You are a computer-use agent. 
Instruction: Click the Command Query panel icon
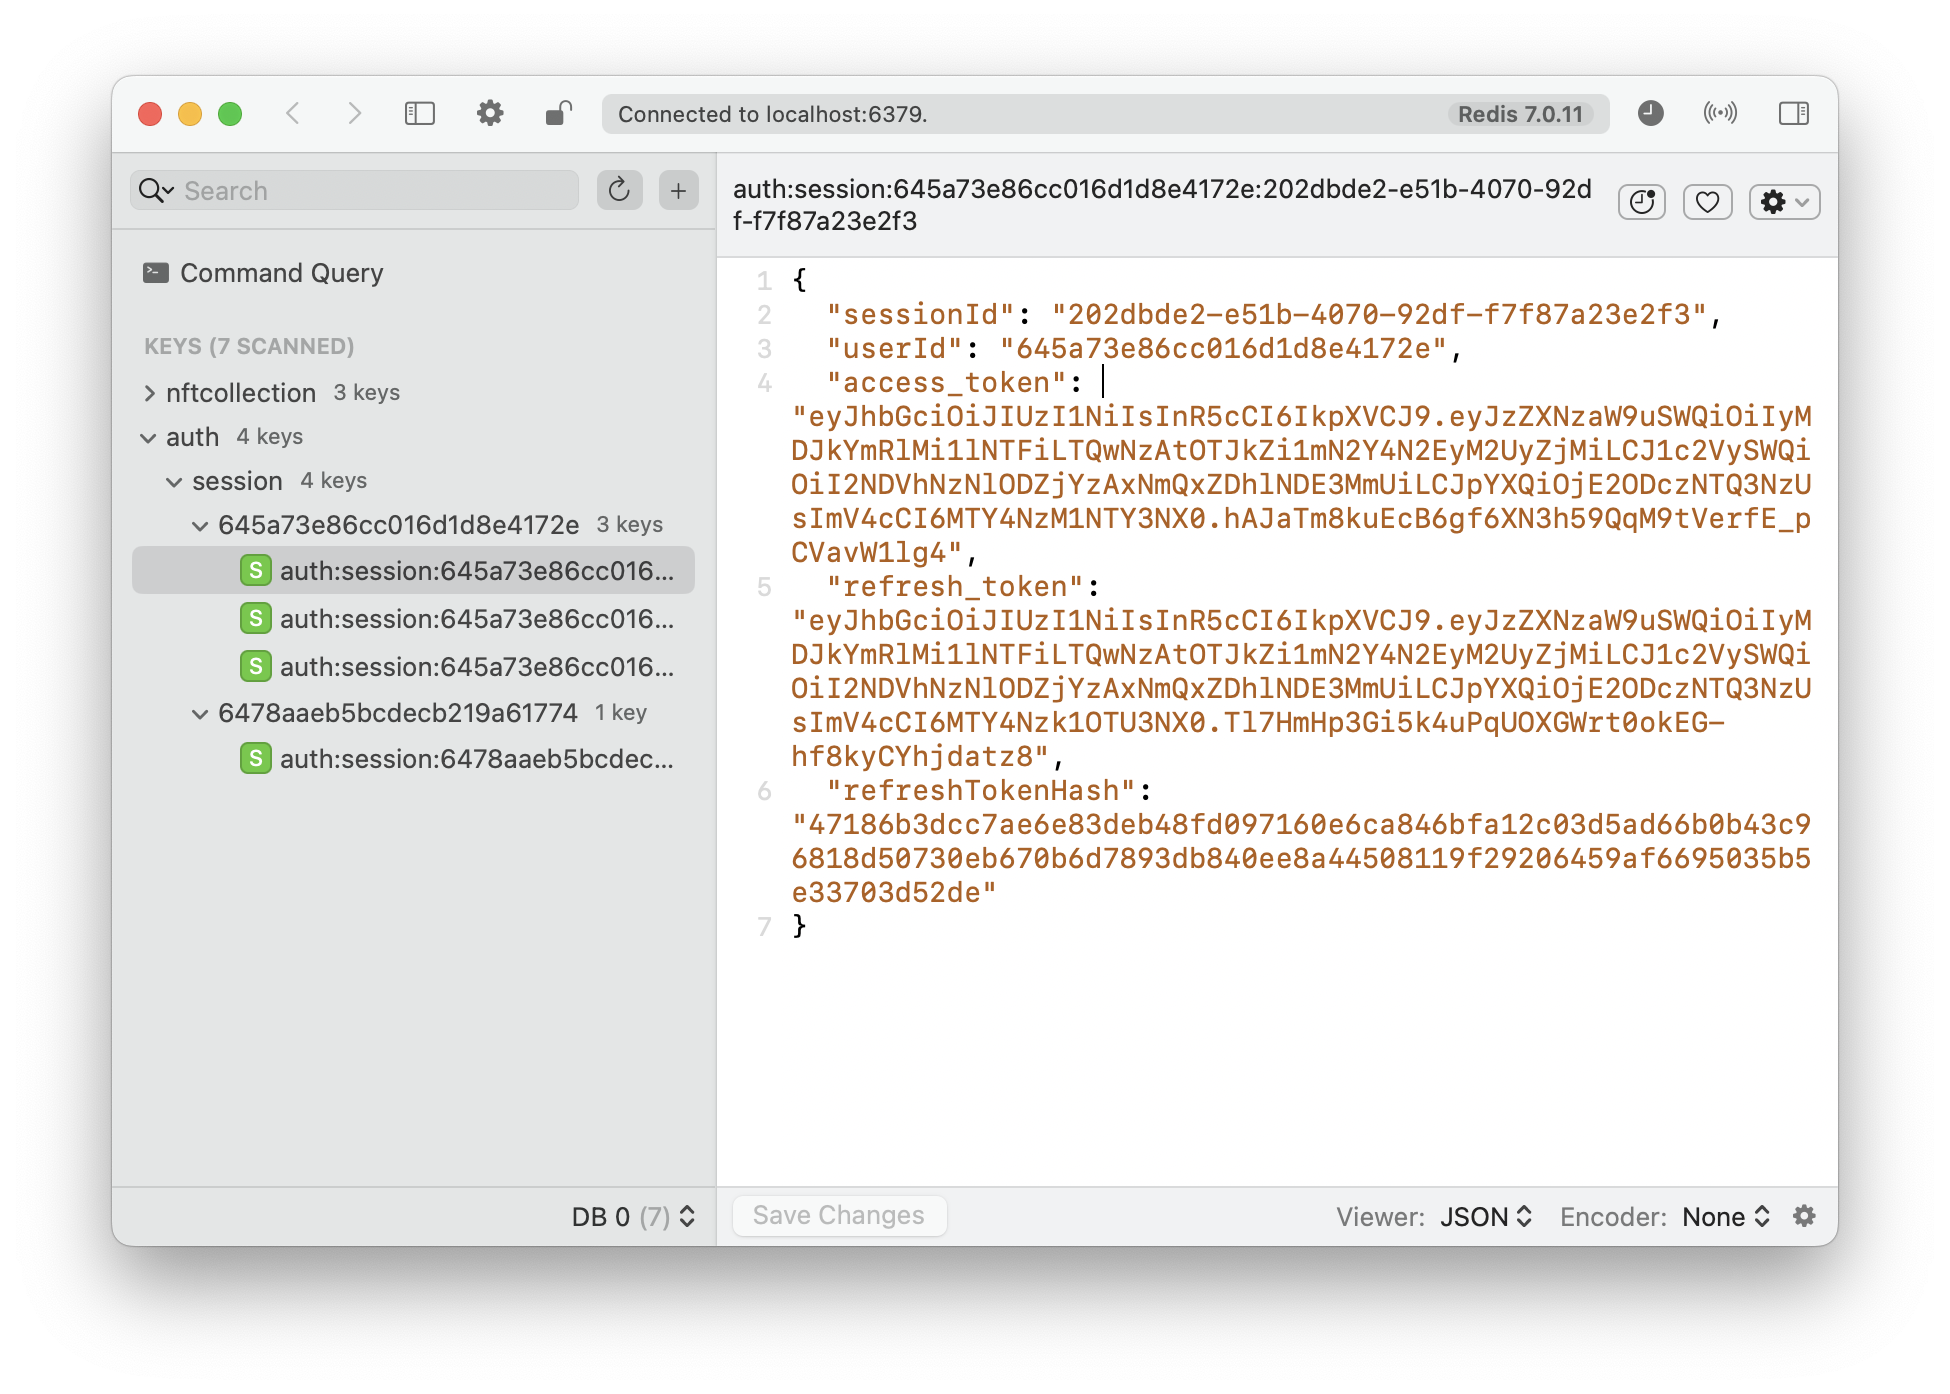click(157, 273)
